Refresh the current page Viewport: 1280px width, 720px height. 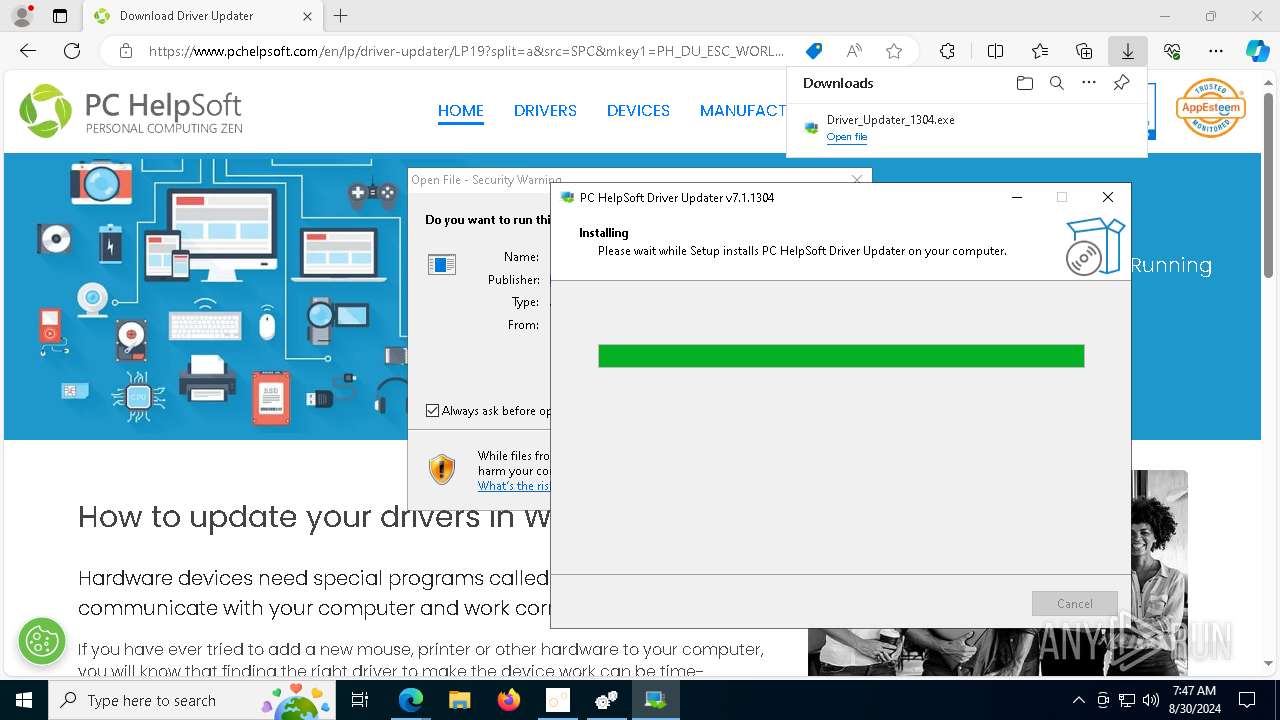[x=72, y=51]
